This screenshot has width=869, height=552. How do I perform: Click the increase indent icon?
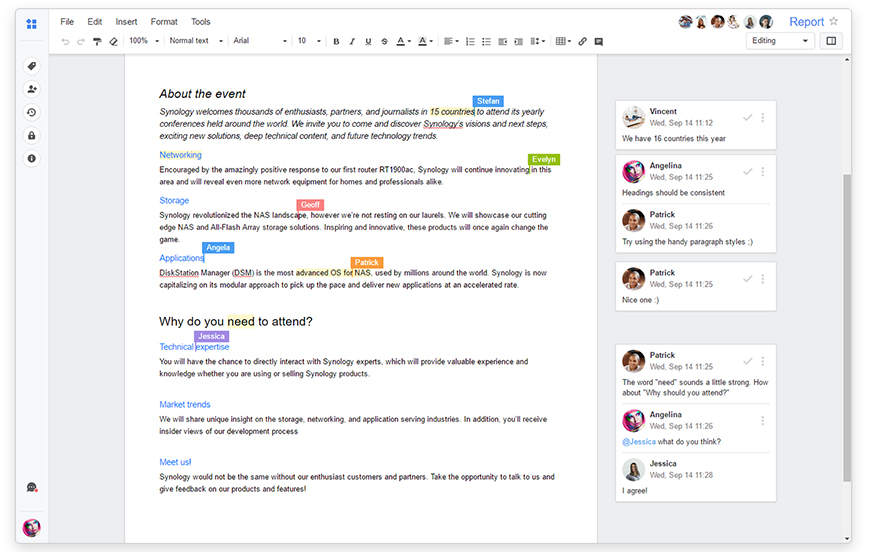pyautogui.click(x=518, y=42)
